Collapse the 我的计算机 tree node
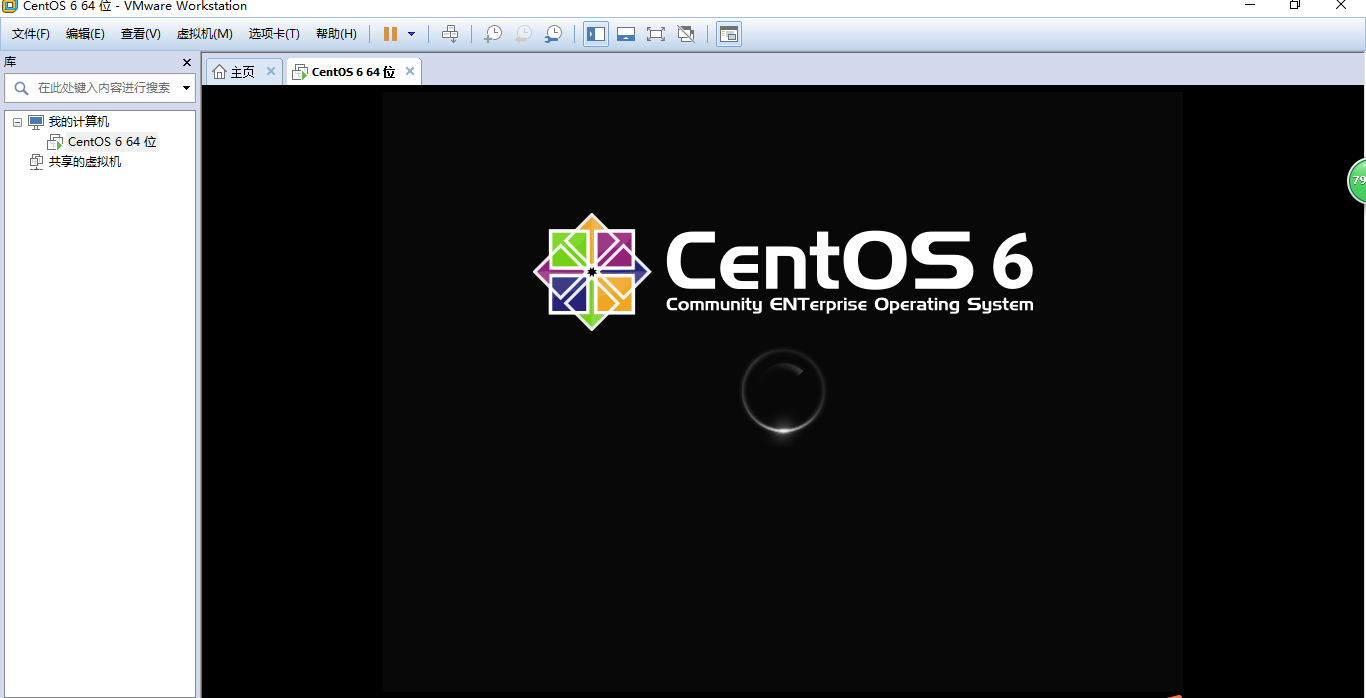 pyautogui.click(x=17, y=122)
